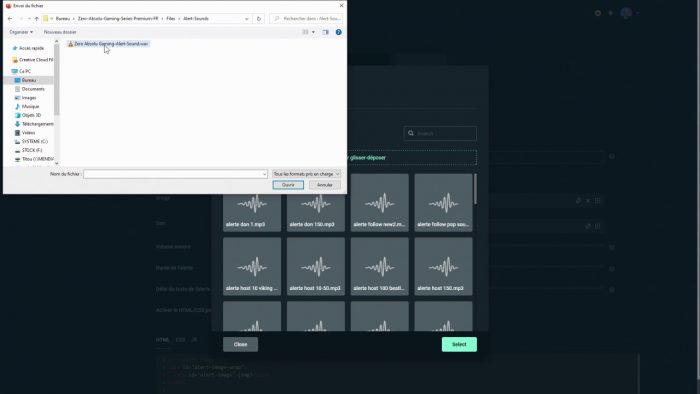Open Musique folder in sidebar
Image resolution: width=700 pixels, height=394 pixels.
point(27,107)
